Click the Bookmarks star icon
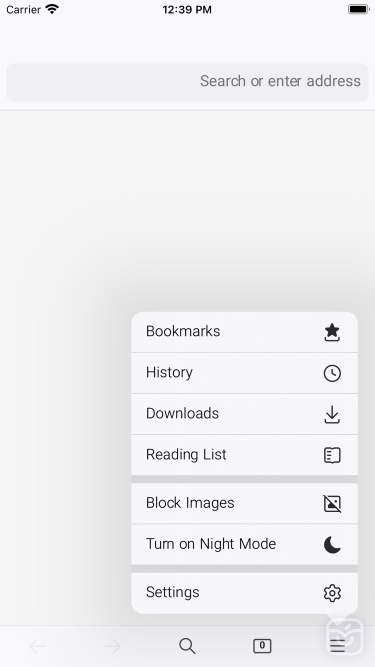Image resolution: width=375 pixels, height=667 pixels. point(332,332)
